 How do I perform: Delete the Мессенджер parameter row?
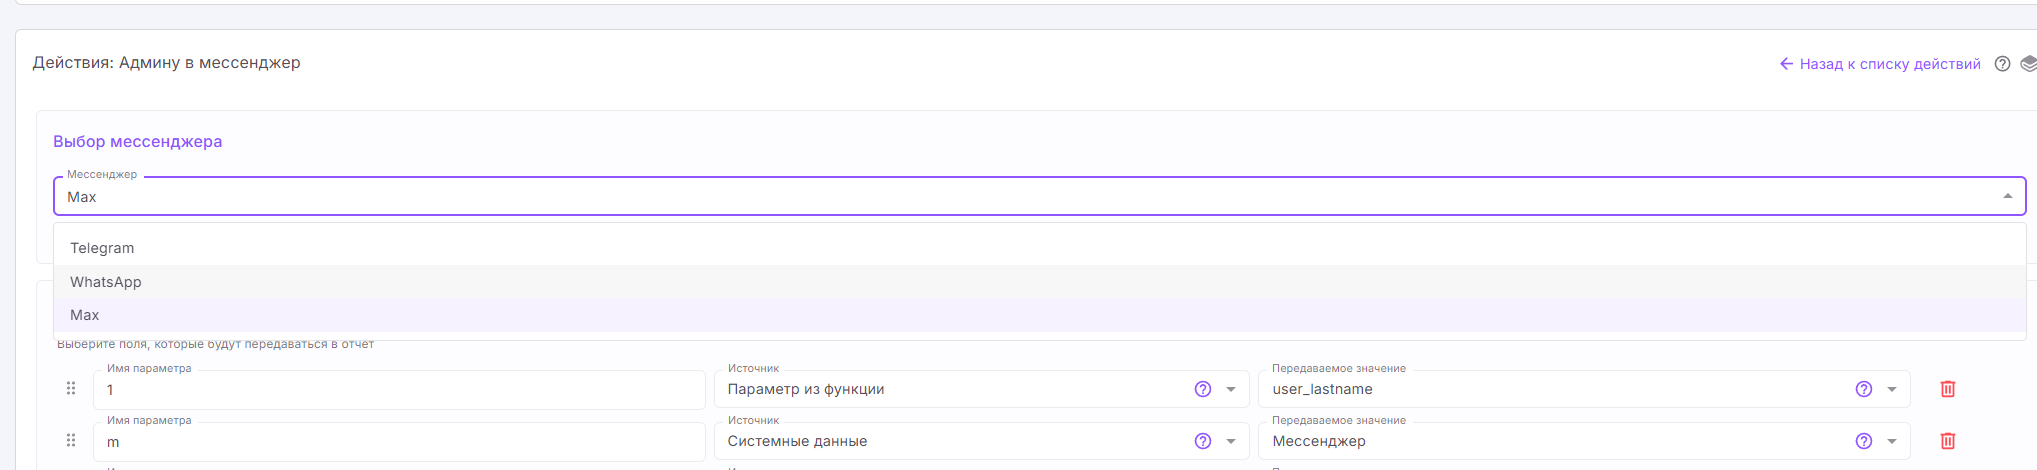(x=1947, y=441)
